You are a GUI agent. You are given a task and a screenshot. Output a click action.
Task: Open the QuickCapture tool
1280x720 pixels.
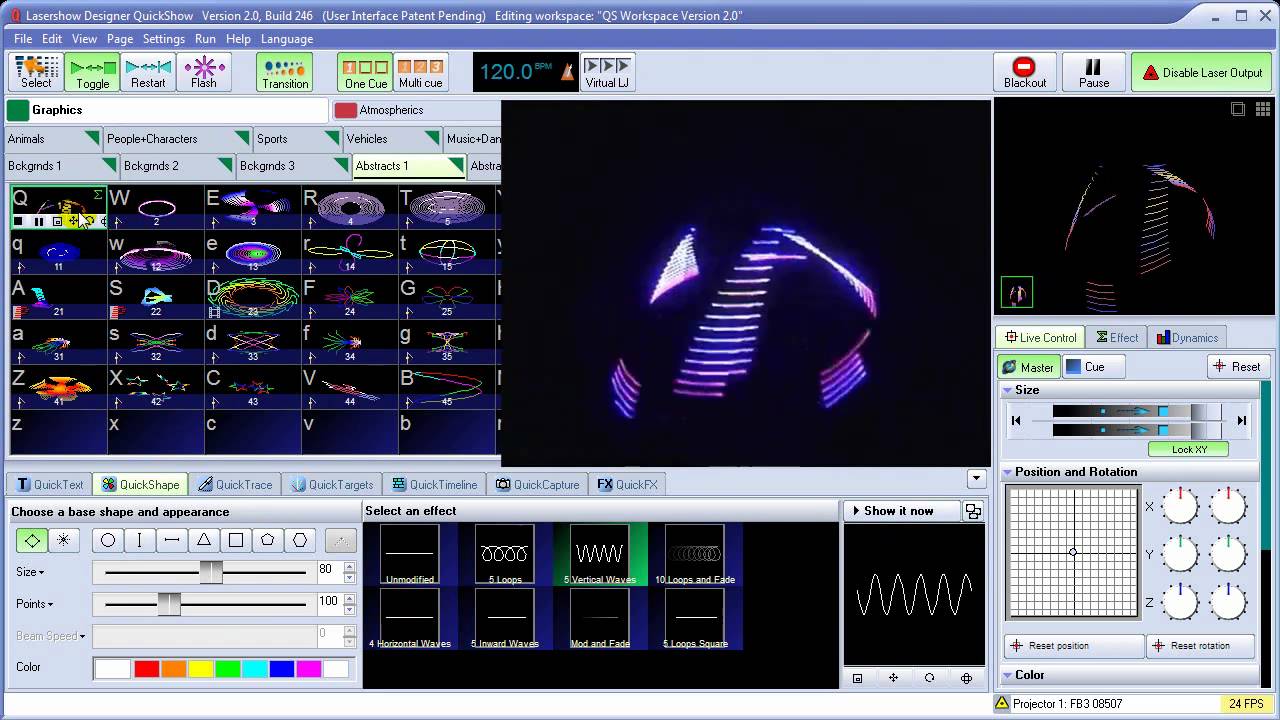click(x=538, y=484)
